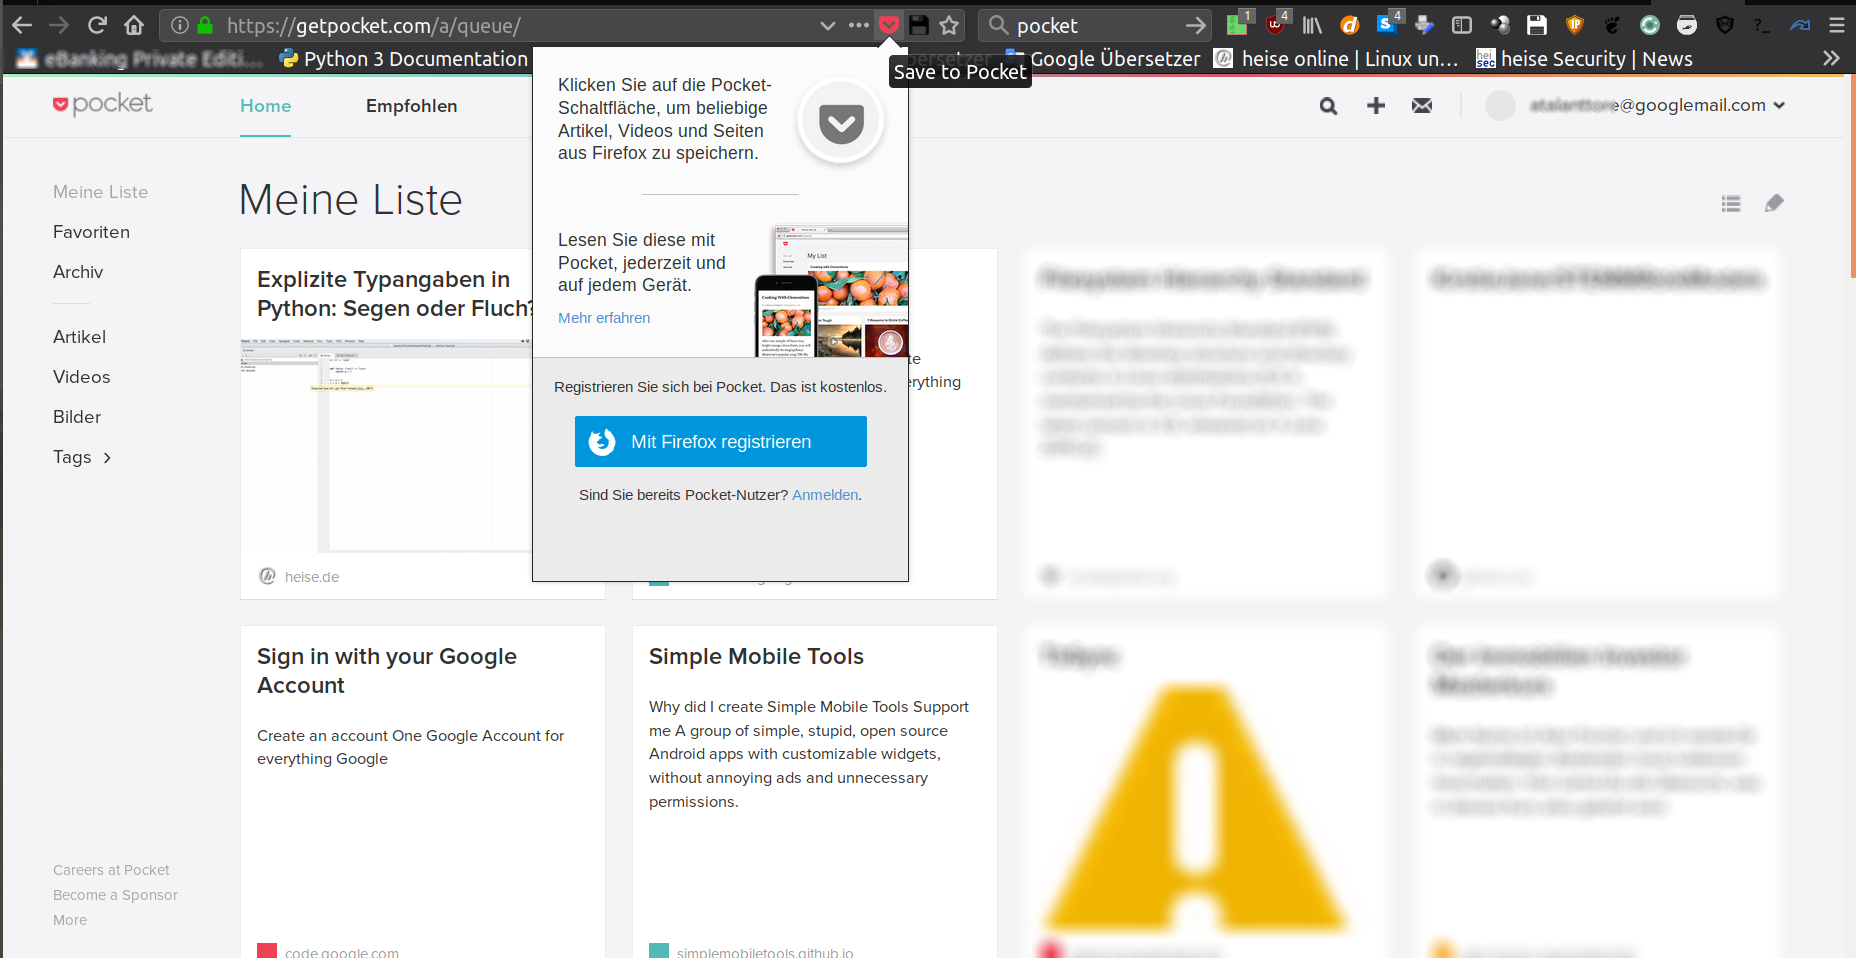
Task: Open the orange 'd' extension icon
Action: pyautogui.click(x=1350, y=25)
